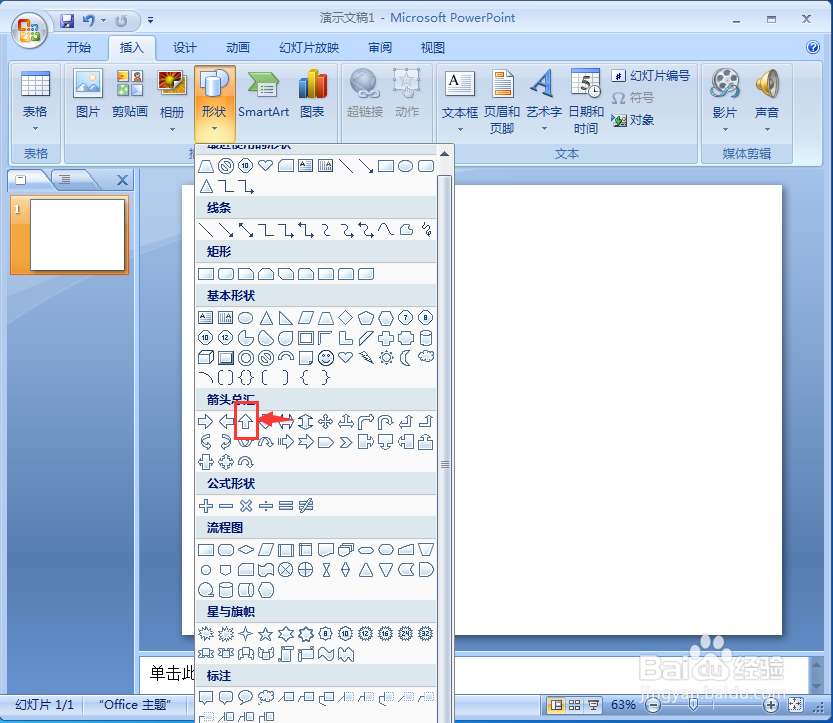The height and width of the screenshot is (723, 833).
Task: Pick the oval callout in 标注
Action: coord(245,696)
